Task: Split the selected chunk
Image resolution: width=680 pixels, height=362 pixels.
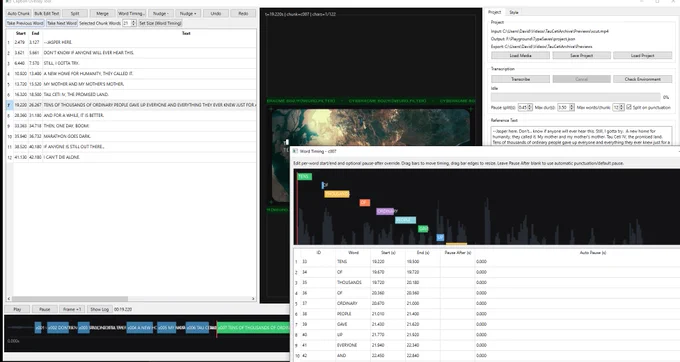Action: [x=75, y=13]
